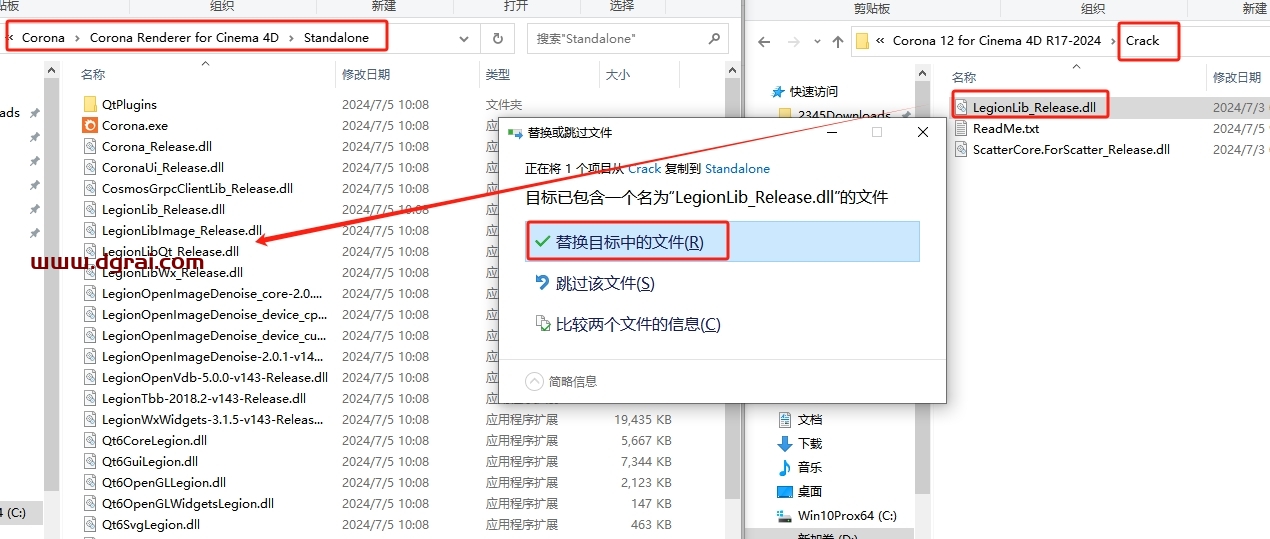
Task: Select the QtPlugins folder icon
Action: pyautogui.click(x=90, y=104)
